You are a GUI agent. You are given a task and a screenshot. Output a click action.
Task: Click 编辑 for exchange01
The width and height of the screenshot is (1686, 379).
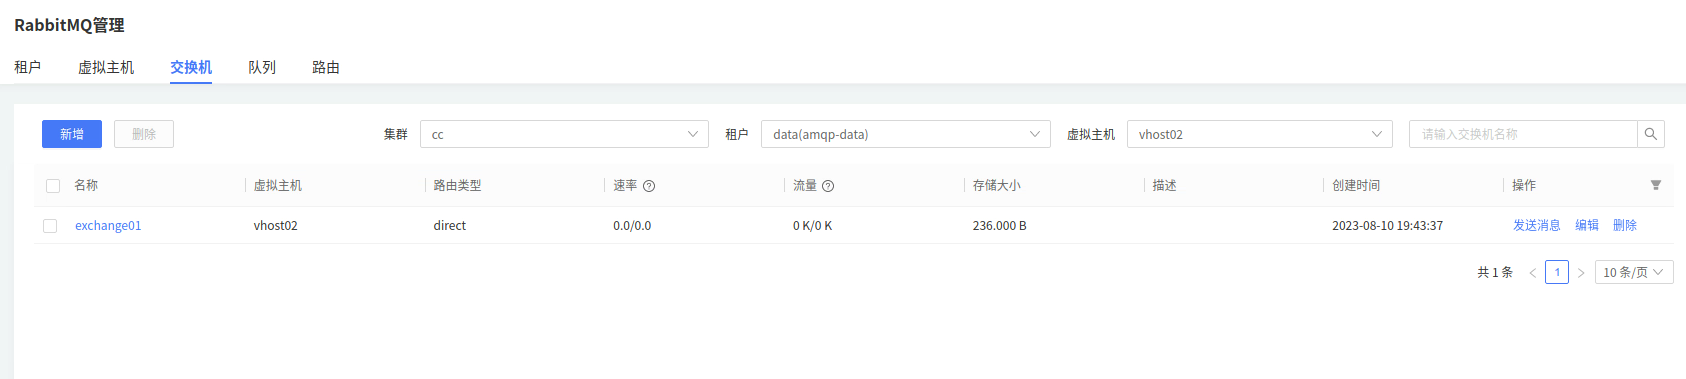pos(1587,226)
